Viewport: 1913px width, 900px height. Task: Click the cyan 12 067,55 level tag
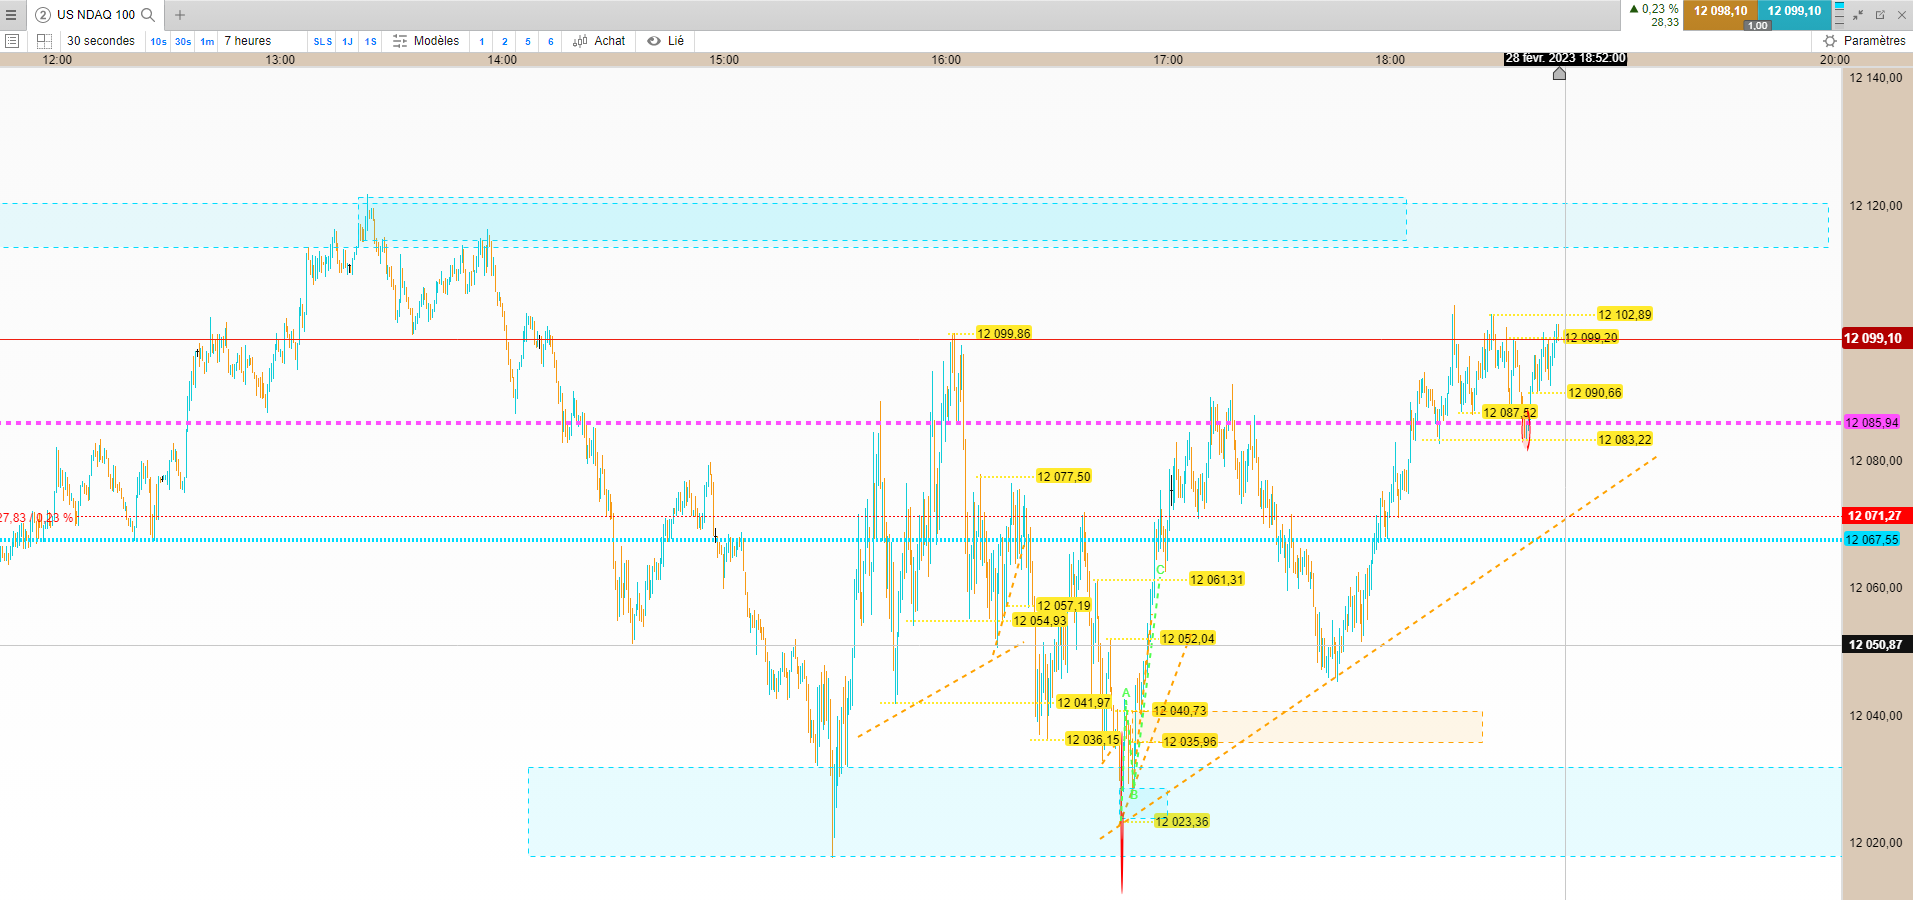[1872, 540]
